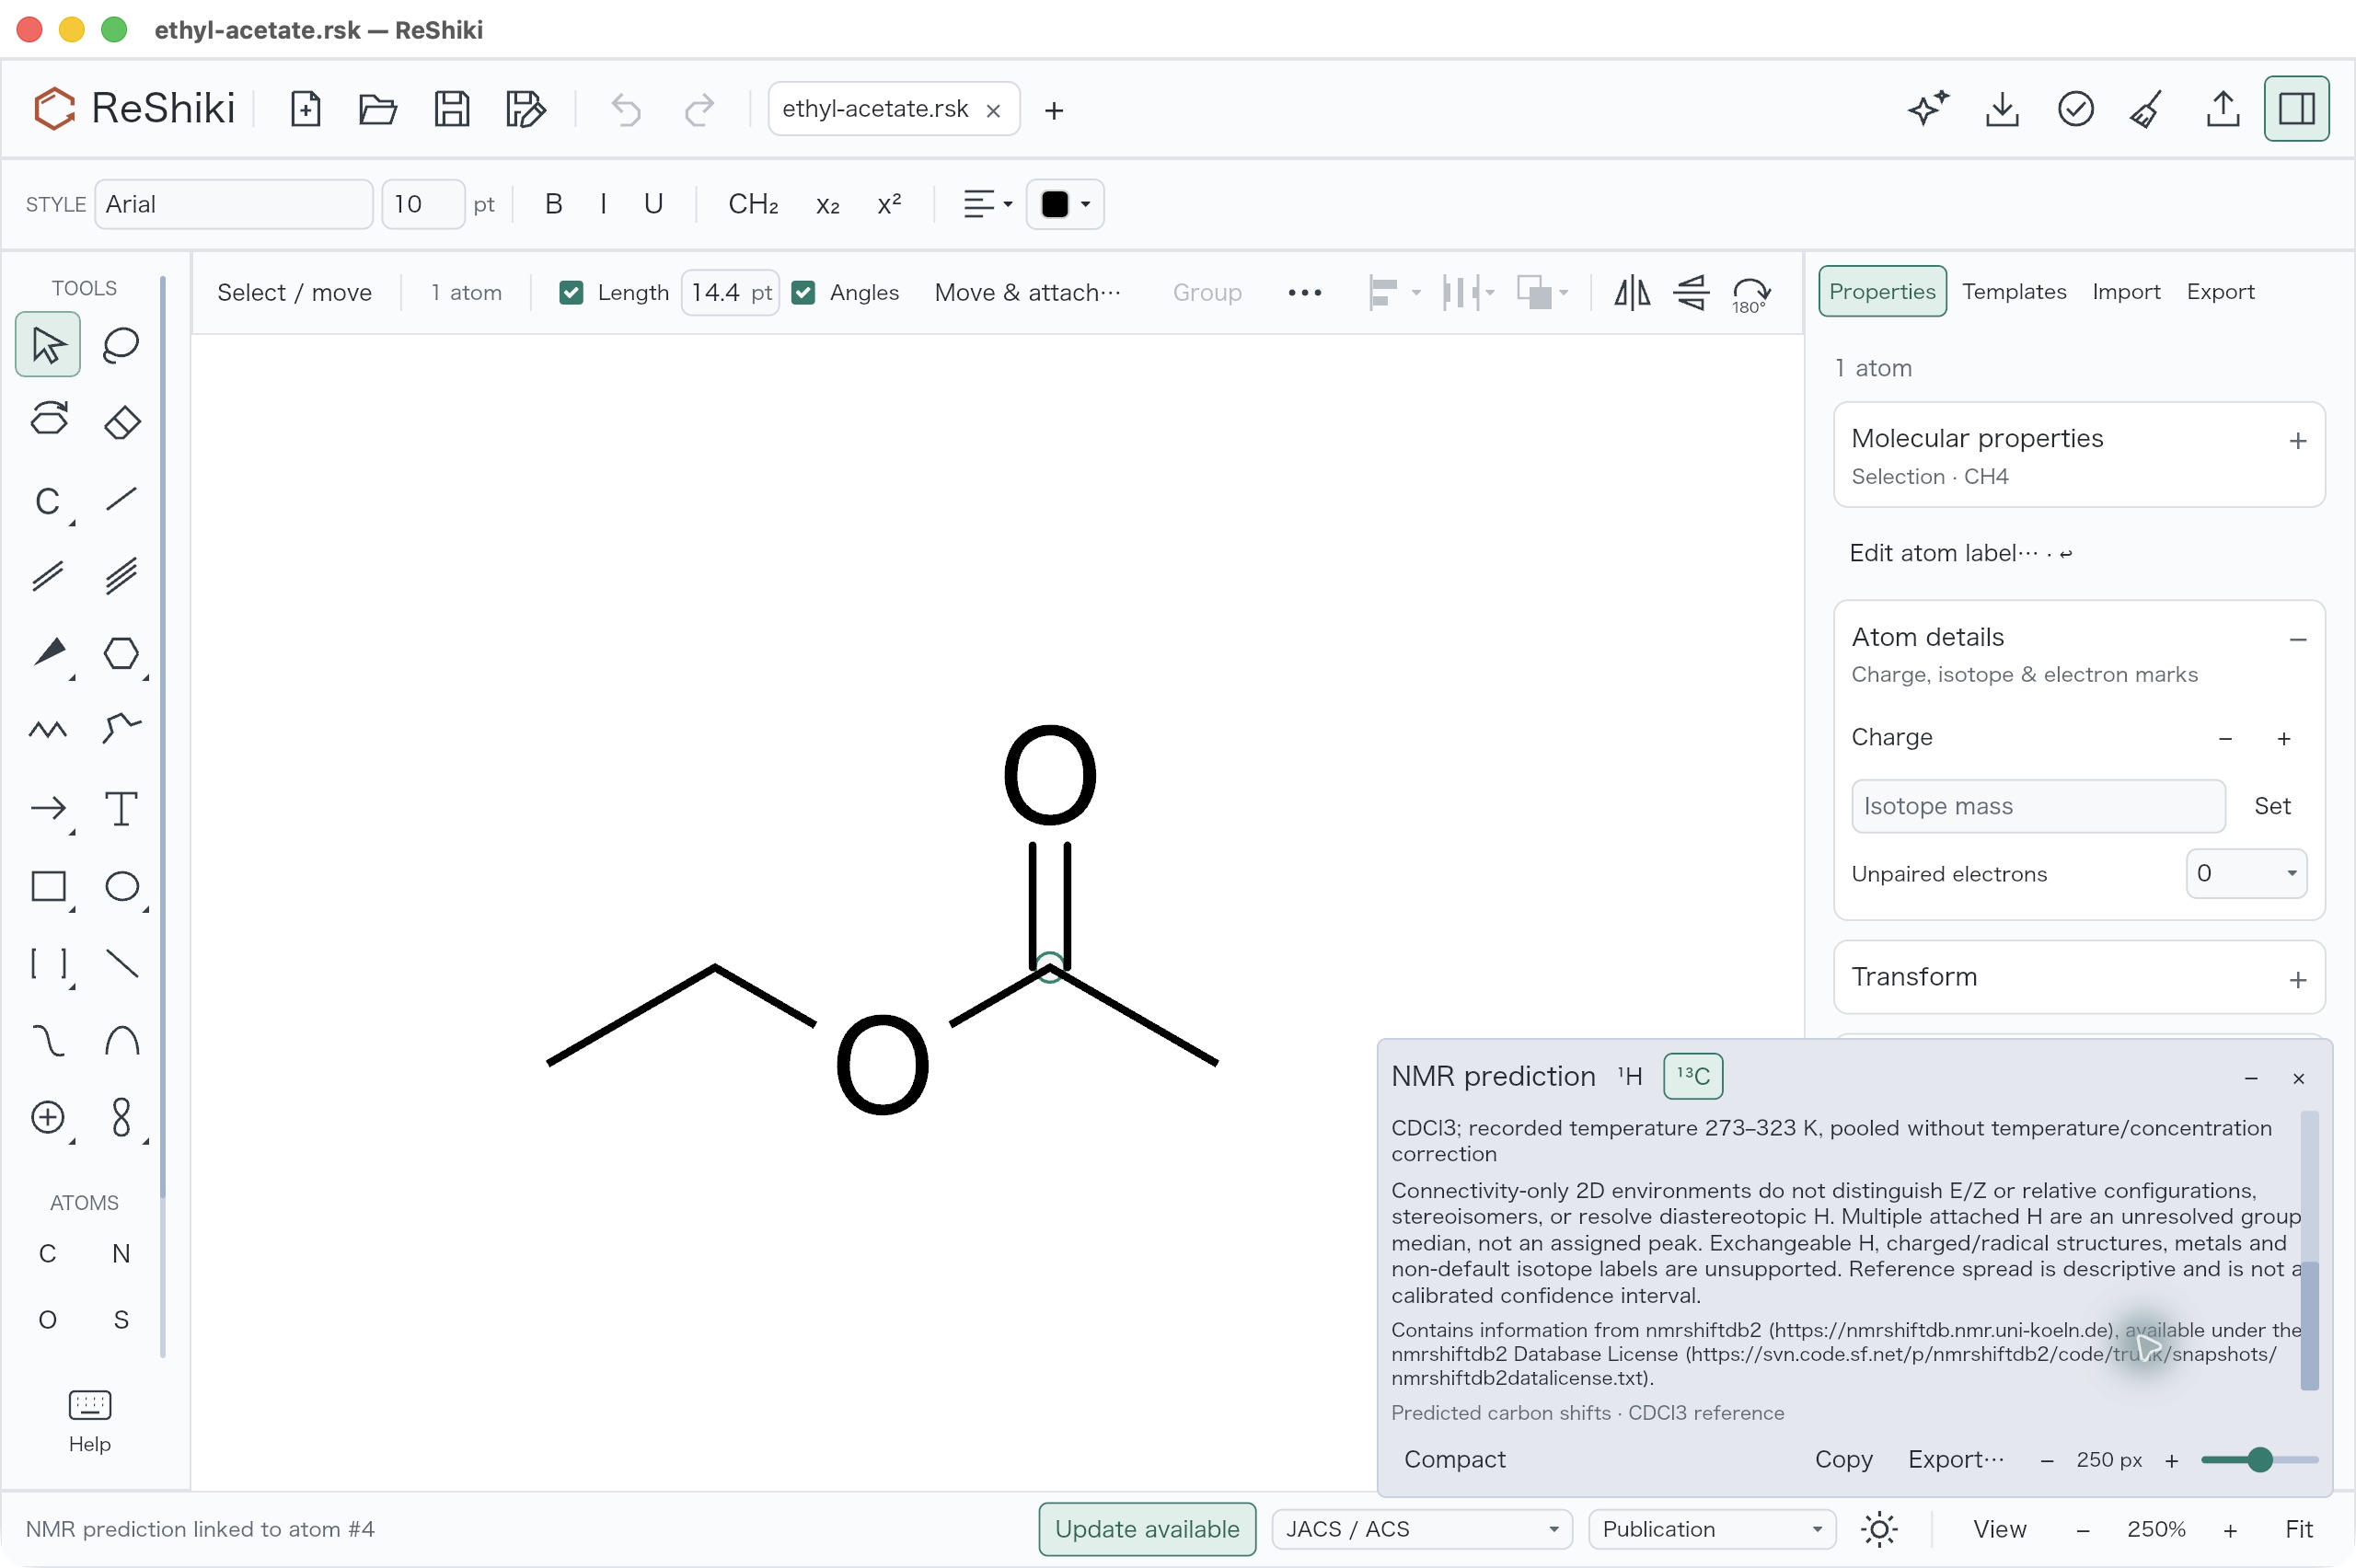Image resolution: width=2356 pixels, height=1568 pixels.
Task: Select the rectangle shape tool
Action: (47, 886)
